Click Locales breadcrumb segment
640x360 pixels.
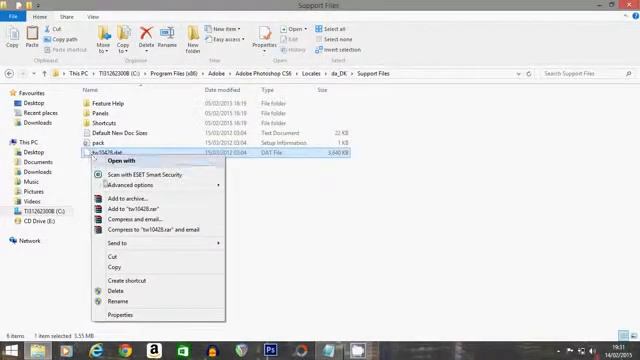click(311, 74)
